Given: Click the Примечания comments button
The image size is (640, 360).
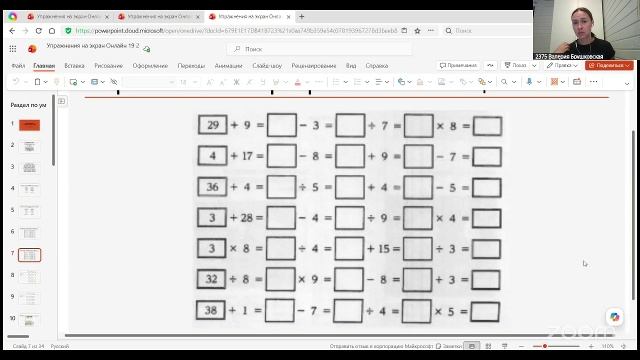Looking at the screenshot, I should coord(459,65).
